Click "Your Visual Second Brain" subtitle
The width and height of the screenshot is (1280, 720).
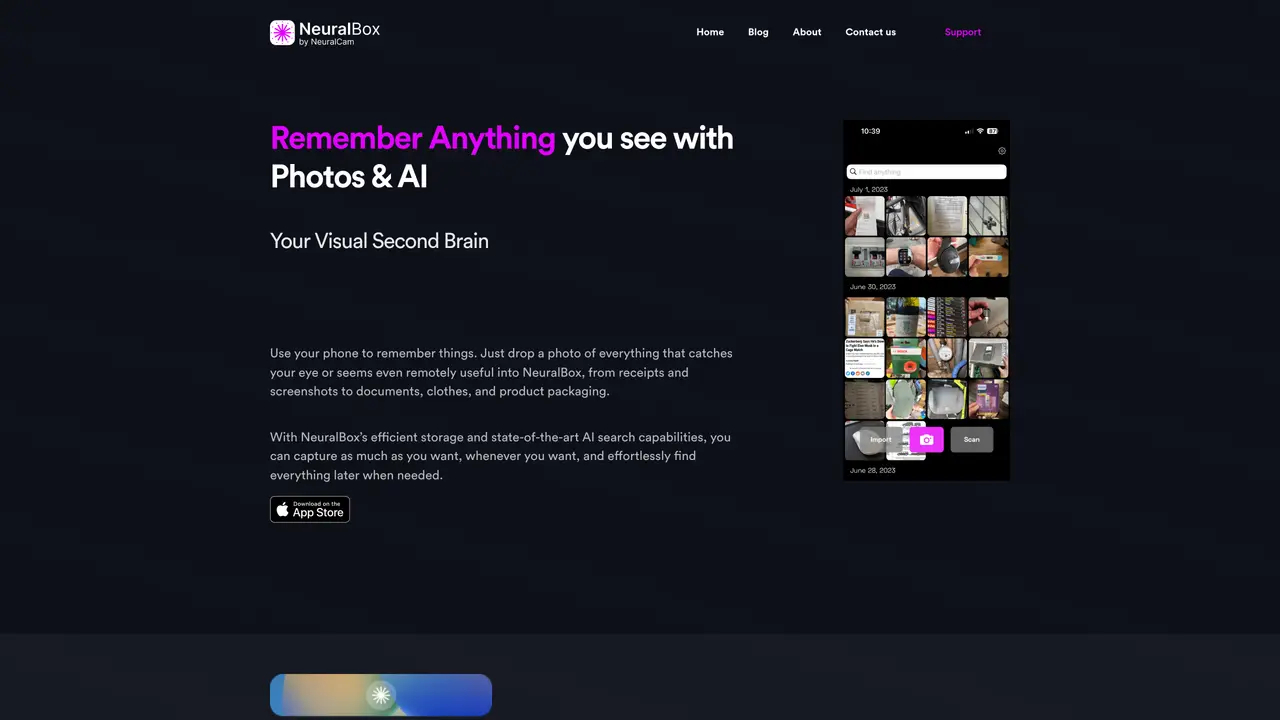(x=379, y=241)
